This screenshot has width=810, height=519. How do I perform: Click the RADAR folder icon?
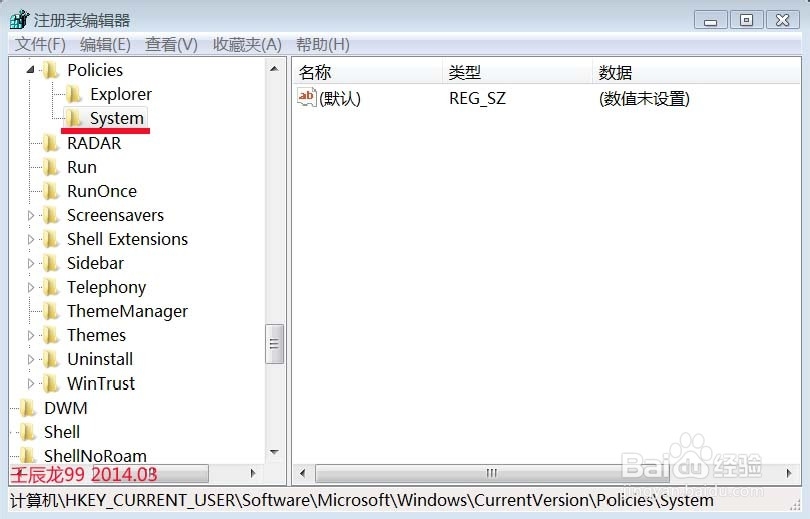51,143
